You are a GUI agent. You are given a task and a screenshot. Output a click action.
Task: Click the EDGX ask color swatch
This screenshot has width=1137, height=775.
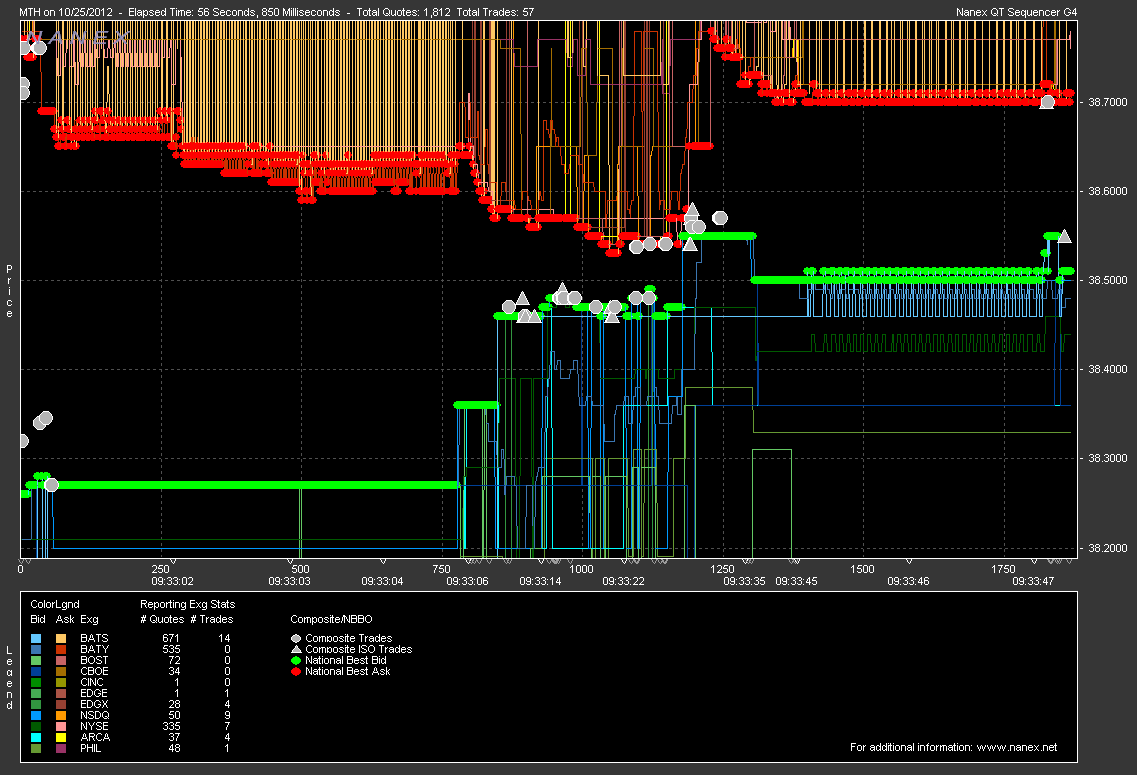click(x=61, y=704)
